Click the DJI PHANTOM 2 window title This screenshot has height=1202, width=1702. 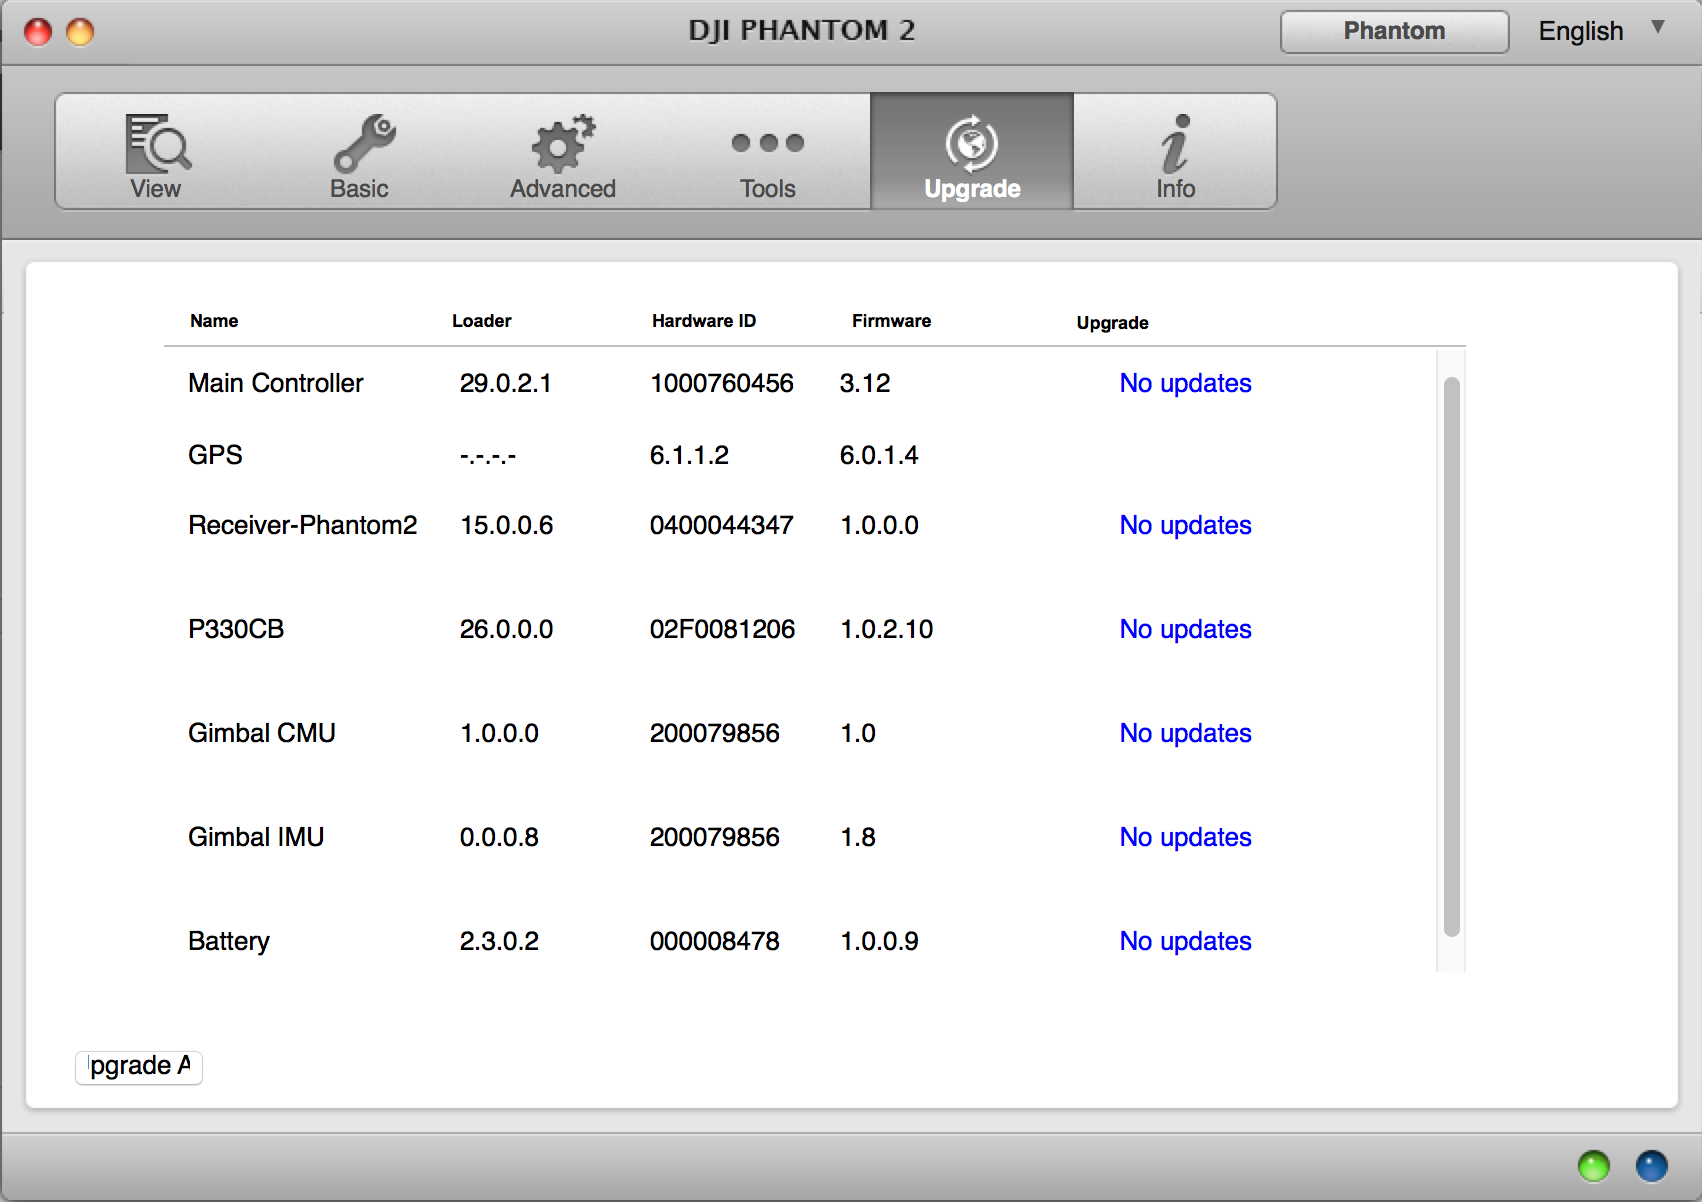(801, 30)
